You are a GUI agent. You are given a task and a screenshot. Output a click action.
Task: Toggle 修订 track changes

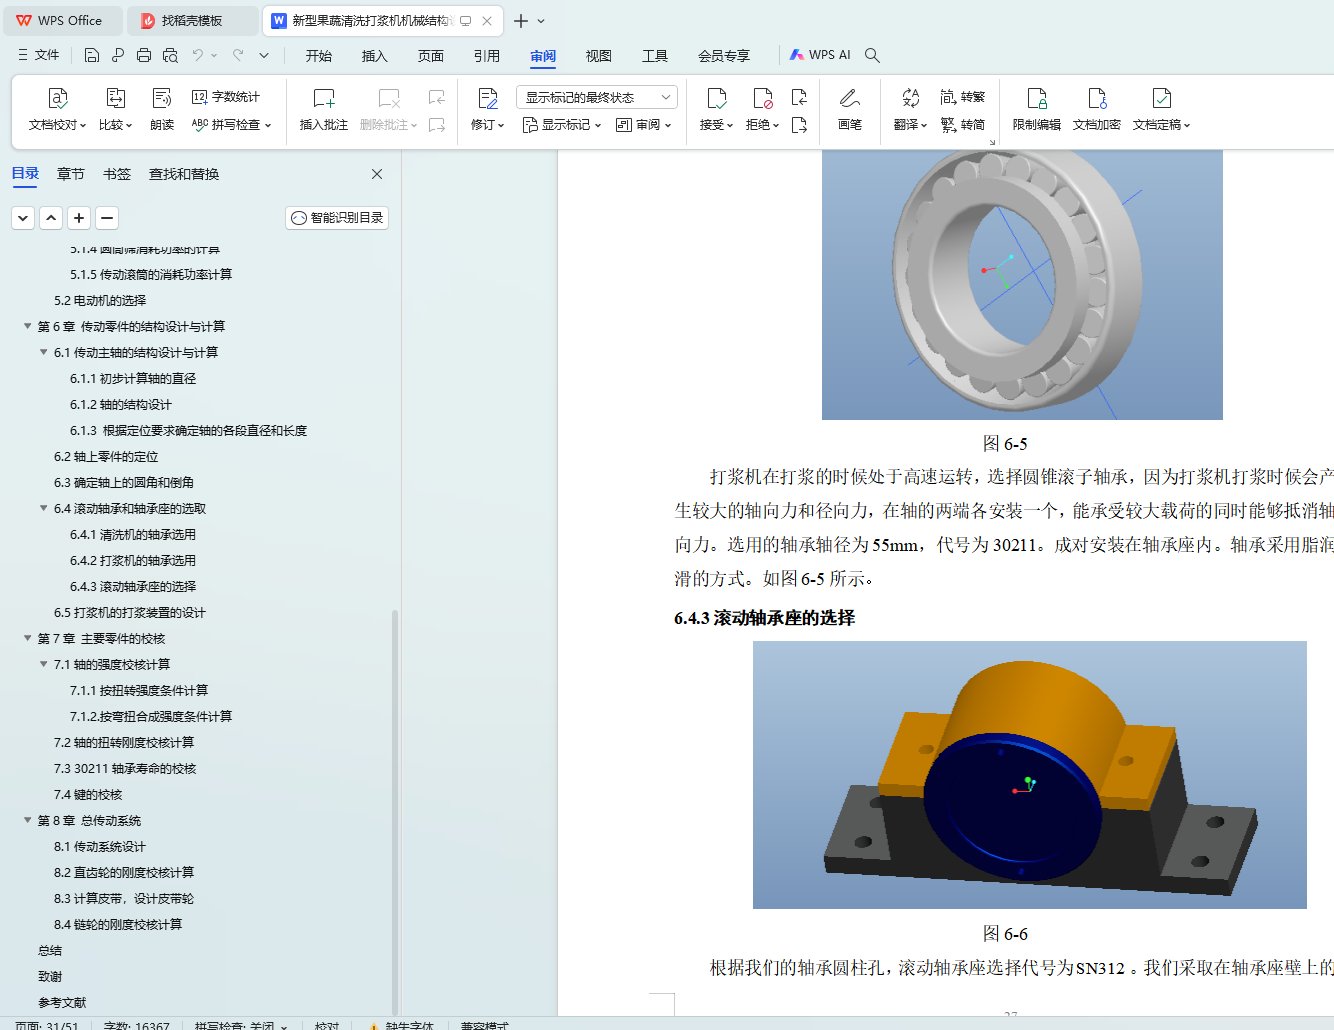click(x=487, y=109)
